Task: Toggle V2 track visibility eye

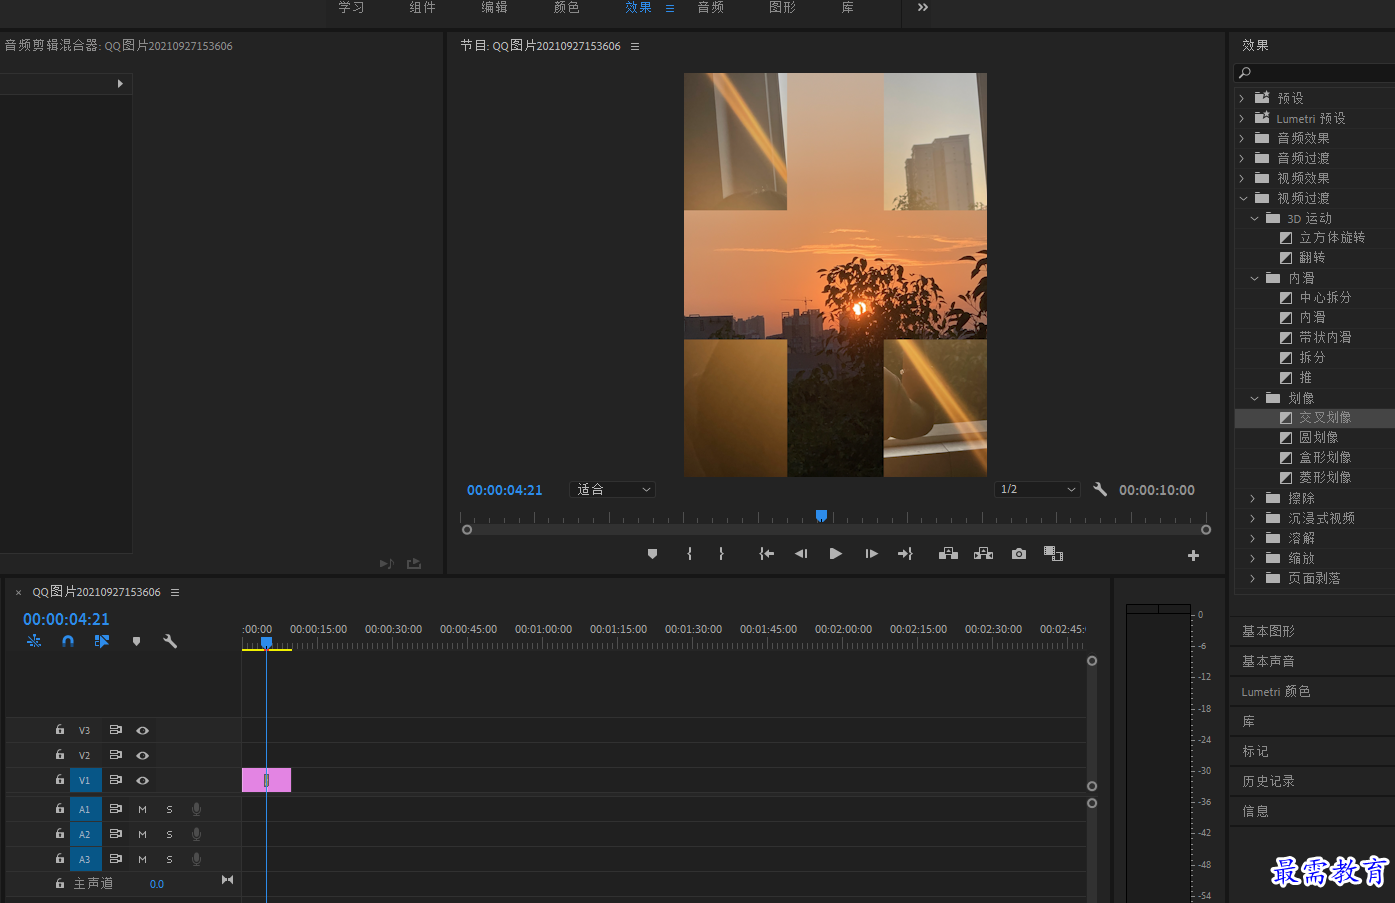Action: point(143,756)
